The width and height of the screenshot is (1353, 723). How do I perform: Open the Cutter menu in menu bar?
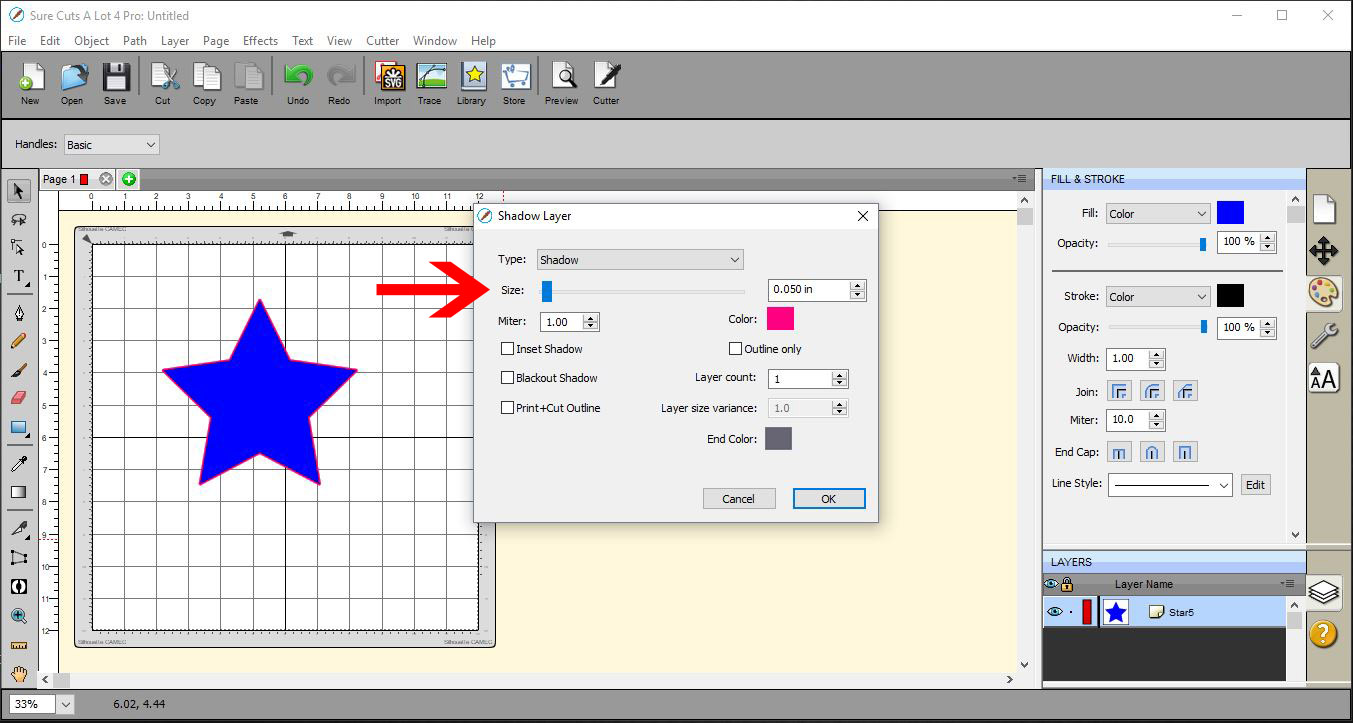click(x=383, y=41)
